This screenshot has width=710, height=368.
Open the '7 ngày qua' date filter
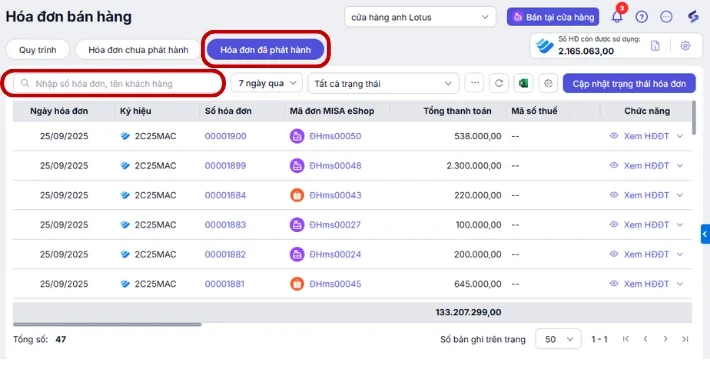(266, 83)
